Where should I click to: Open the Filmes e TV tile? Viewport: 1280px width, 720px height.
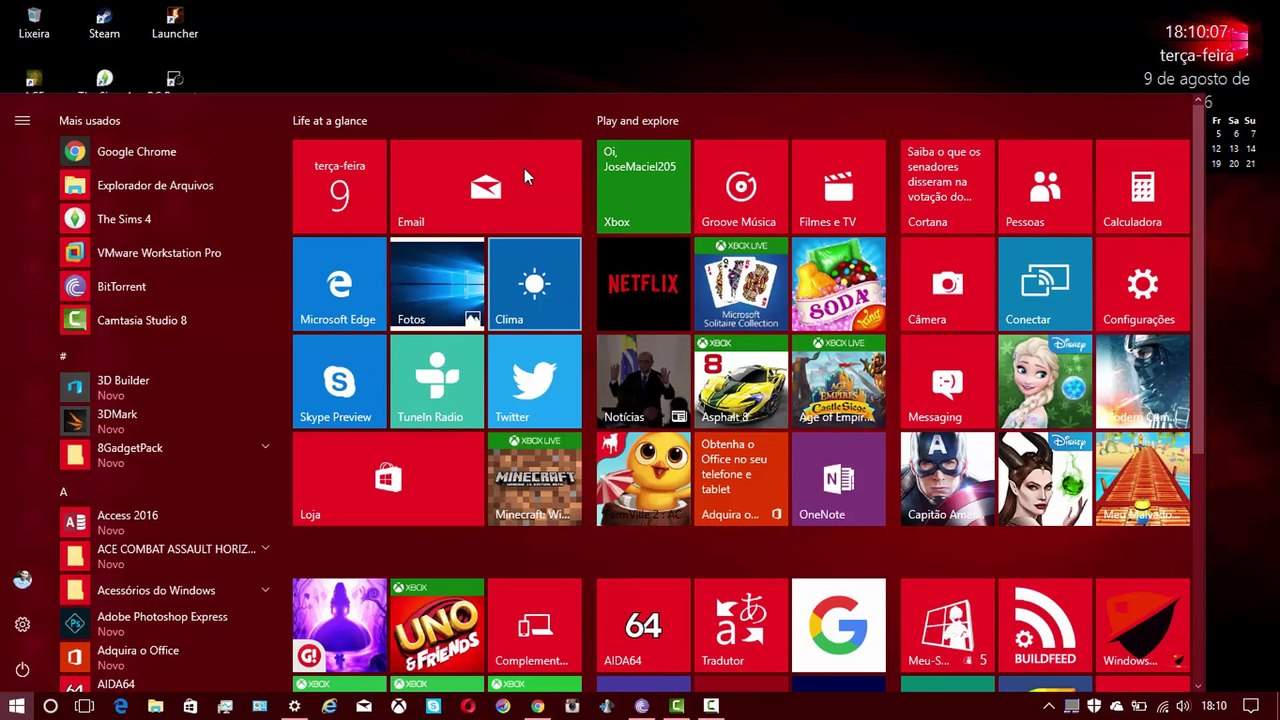click(x=838, y=187)
